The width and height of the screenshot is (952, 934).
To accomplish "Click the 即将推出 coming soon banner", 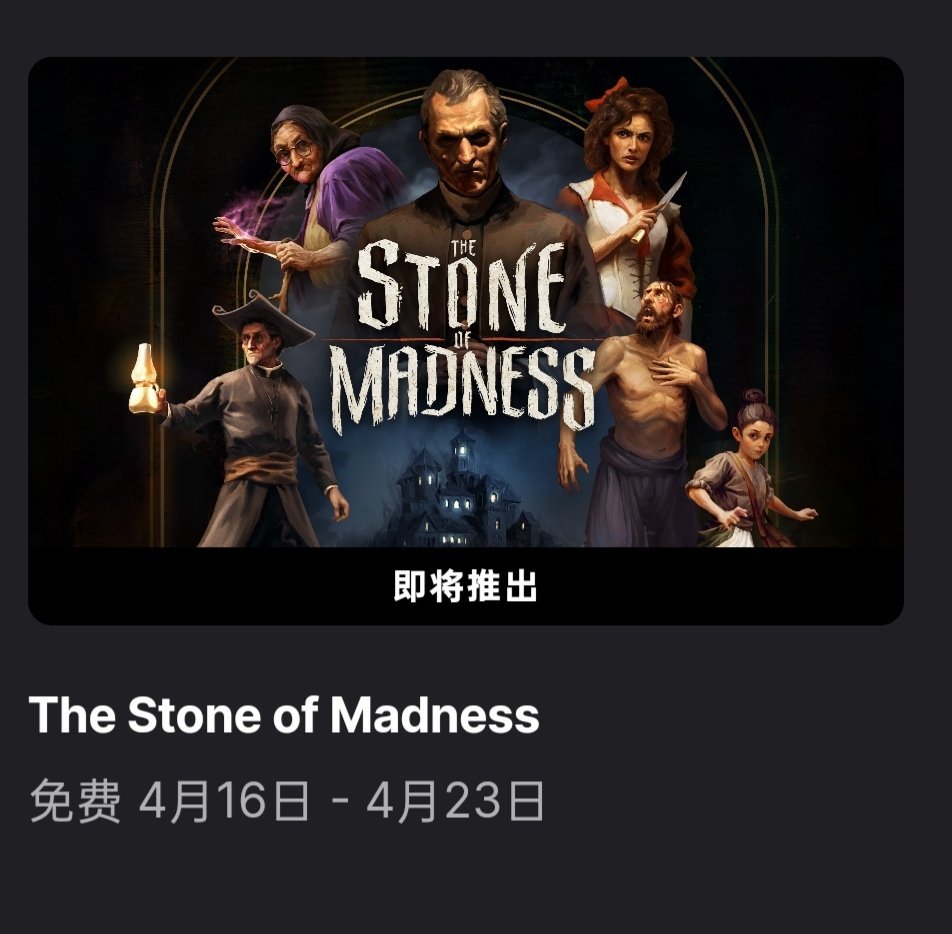I will click(466, 586).
